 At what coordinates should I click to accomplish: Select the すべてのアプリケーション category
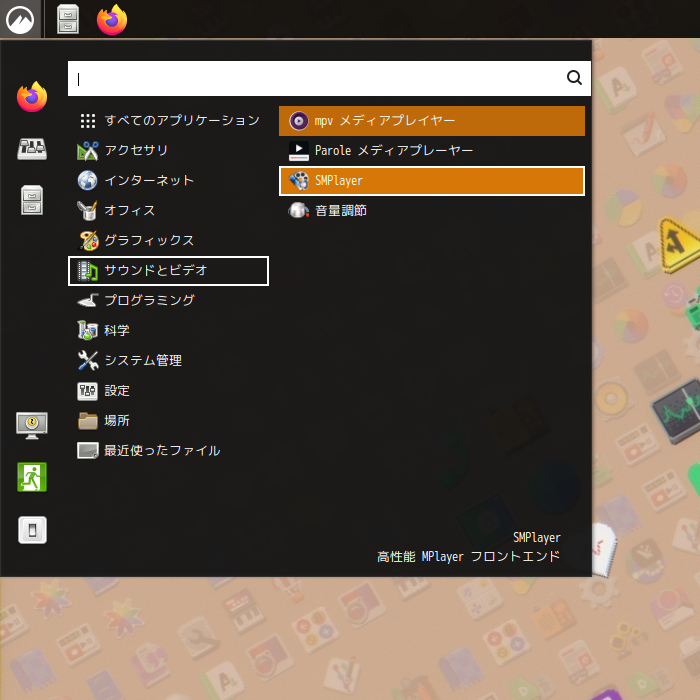(x=168, y=121)
